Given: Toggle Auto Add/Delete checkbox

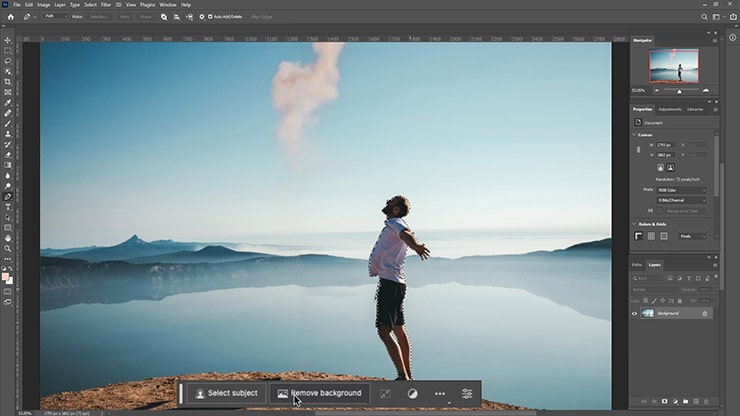Looking at the screenshot, I should [210, 17].
